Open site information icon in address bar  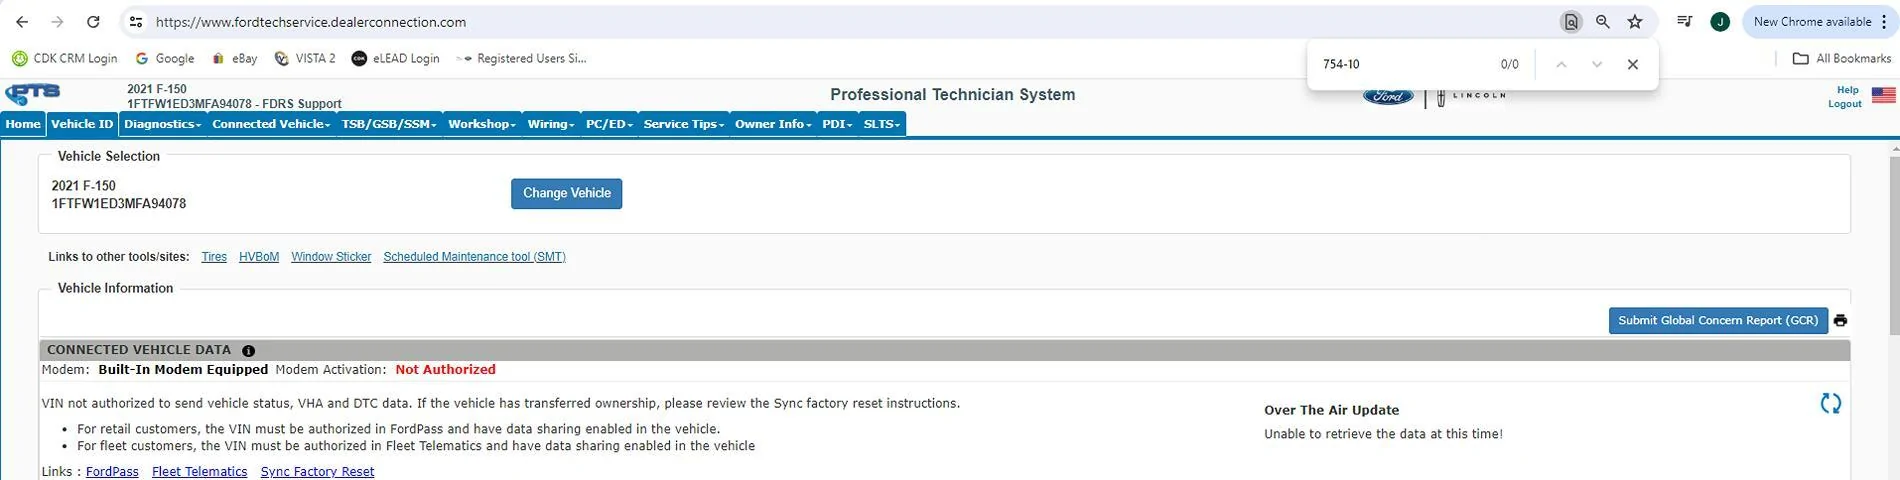tap(136, 22)
